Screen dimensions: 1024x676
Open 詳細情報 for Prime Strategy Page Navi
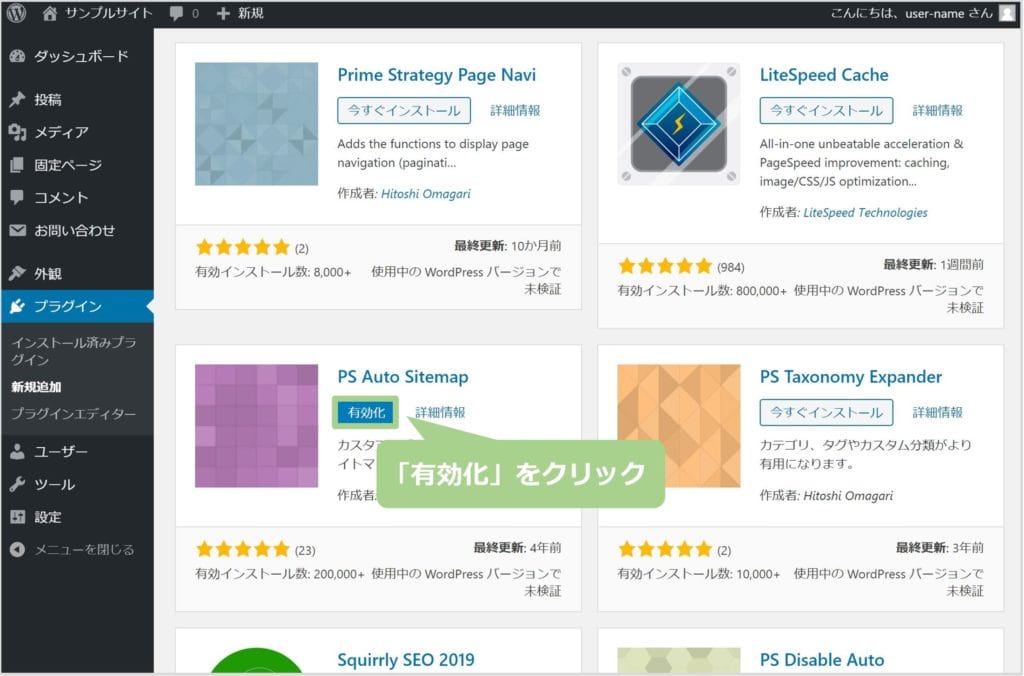tap(515, 110)
